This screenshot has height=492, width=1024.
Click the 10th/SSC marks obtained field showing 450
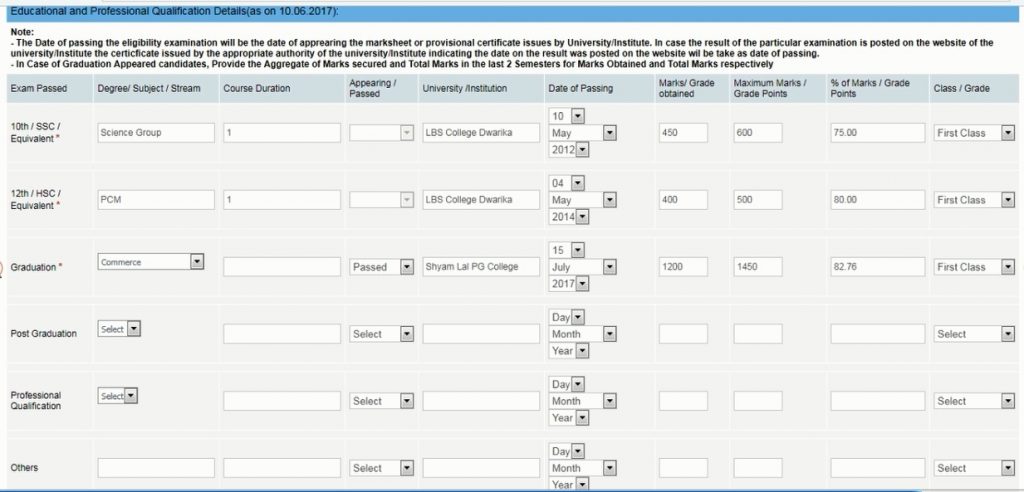pyautogui.click(x=683, y=133)
